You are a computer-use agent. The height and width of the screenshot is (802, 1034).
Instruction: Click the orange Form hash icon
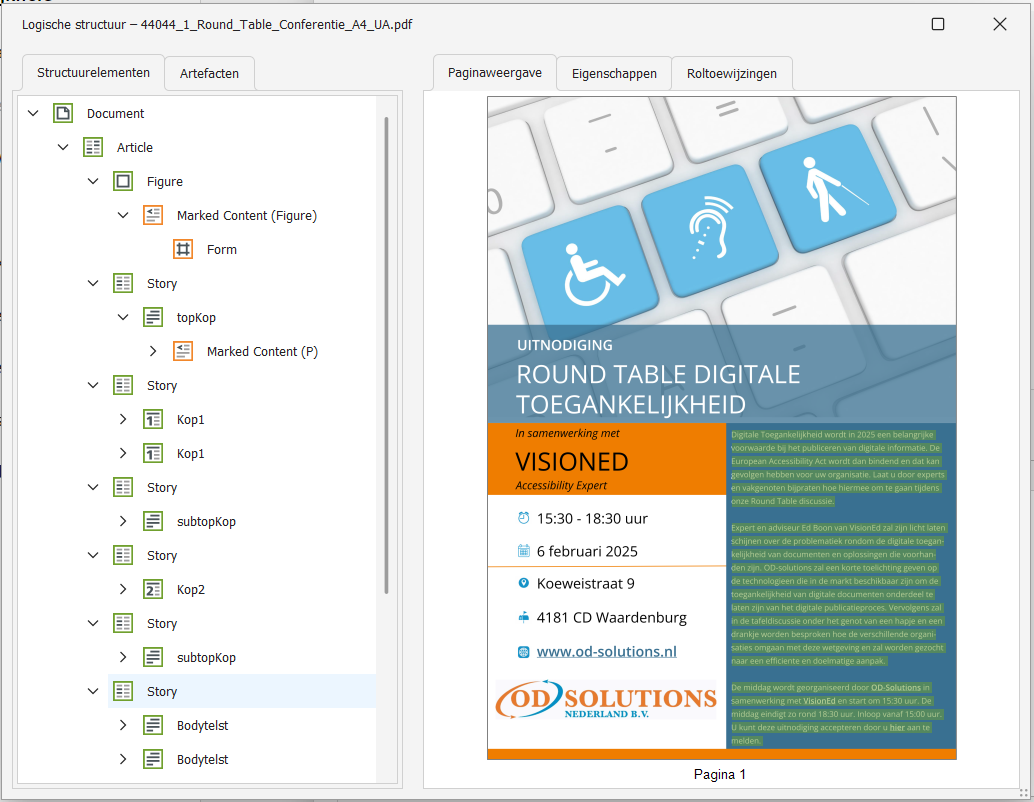(183, 249)
